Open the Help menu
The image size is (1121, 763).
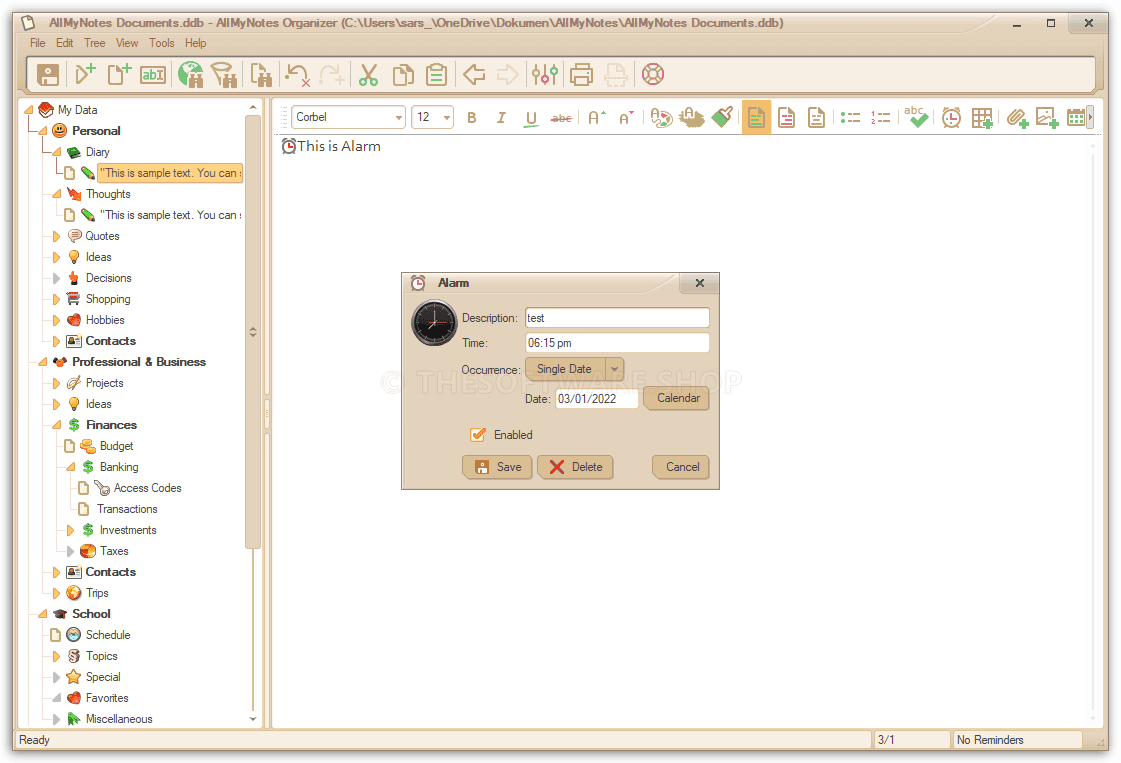[x=195, y=43]
